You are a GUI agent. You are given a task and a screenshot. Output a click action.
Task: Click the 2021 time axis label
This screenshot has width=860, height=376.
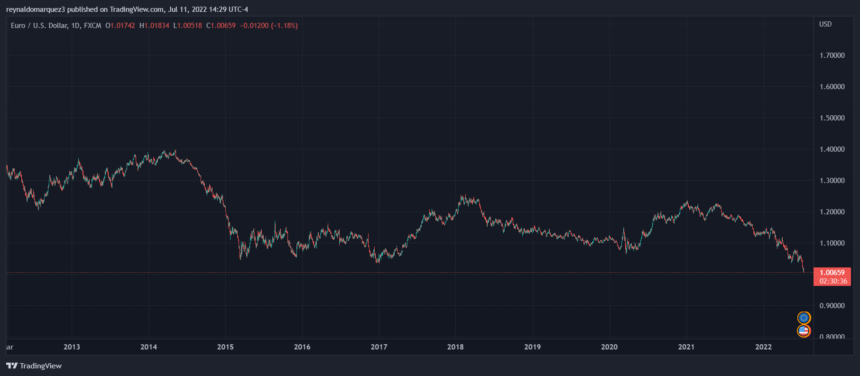687,347
